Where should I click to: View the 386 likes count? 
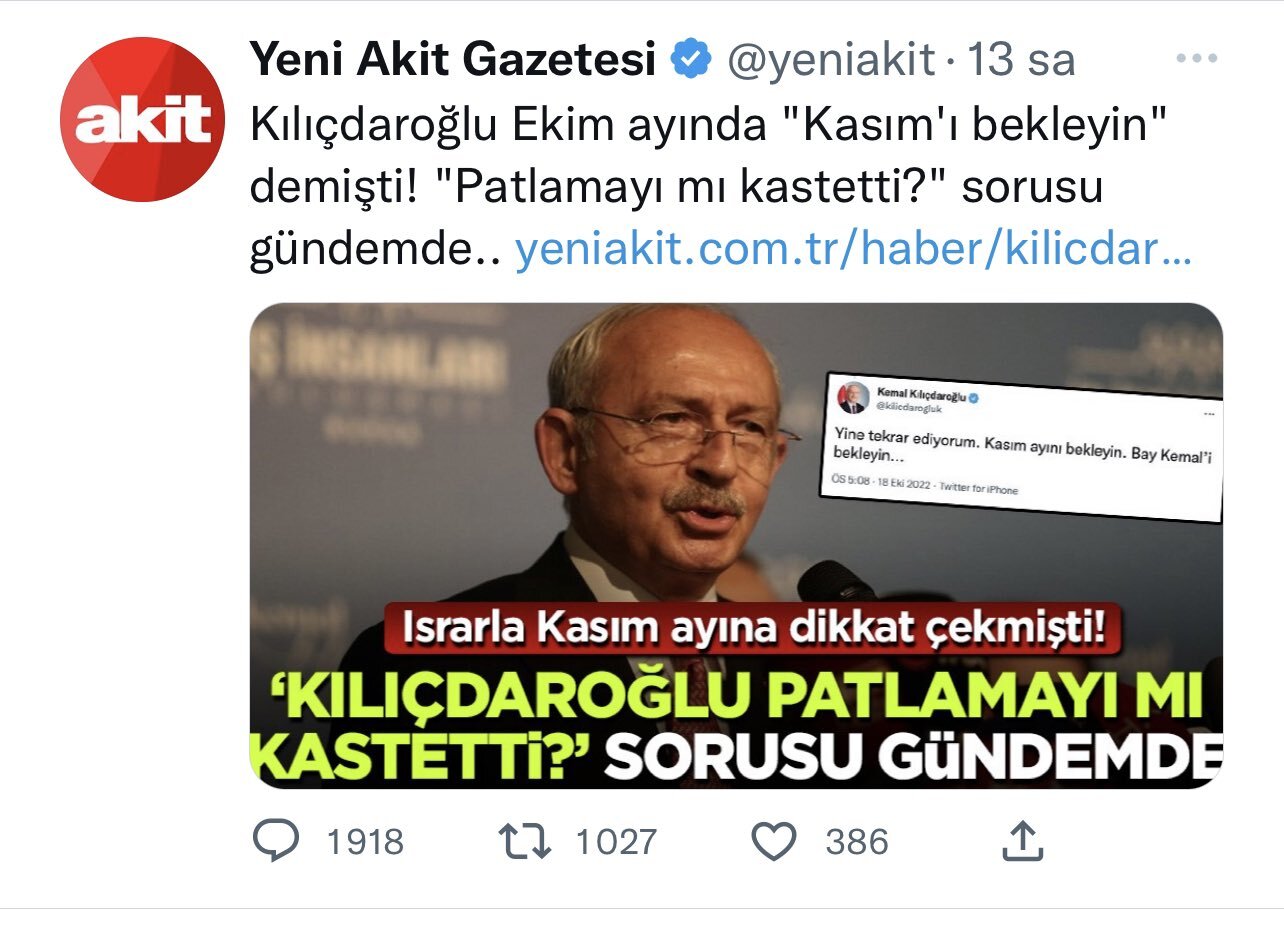857,842
